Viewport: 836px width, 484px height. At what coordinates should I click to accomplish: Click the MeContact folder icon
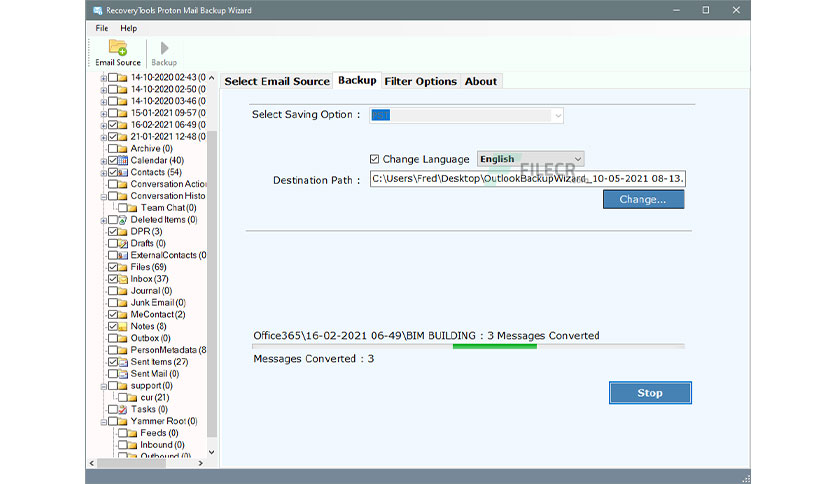click(123, 314)
